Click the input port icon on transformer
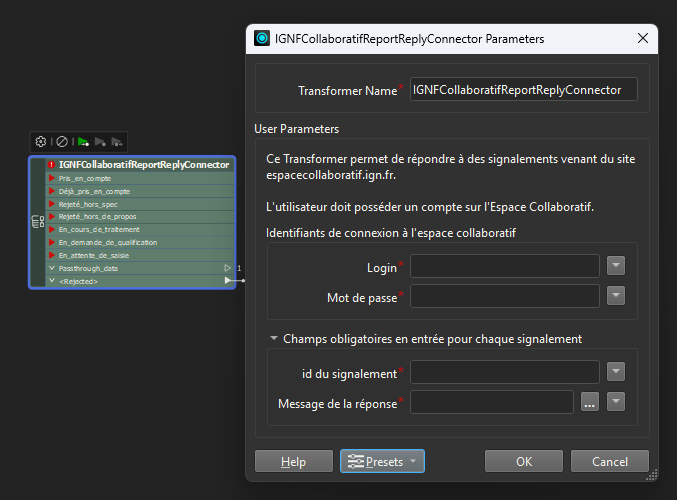Image resolution: width=677 pixels, height=500 pixels. point(38,222)
